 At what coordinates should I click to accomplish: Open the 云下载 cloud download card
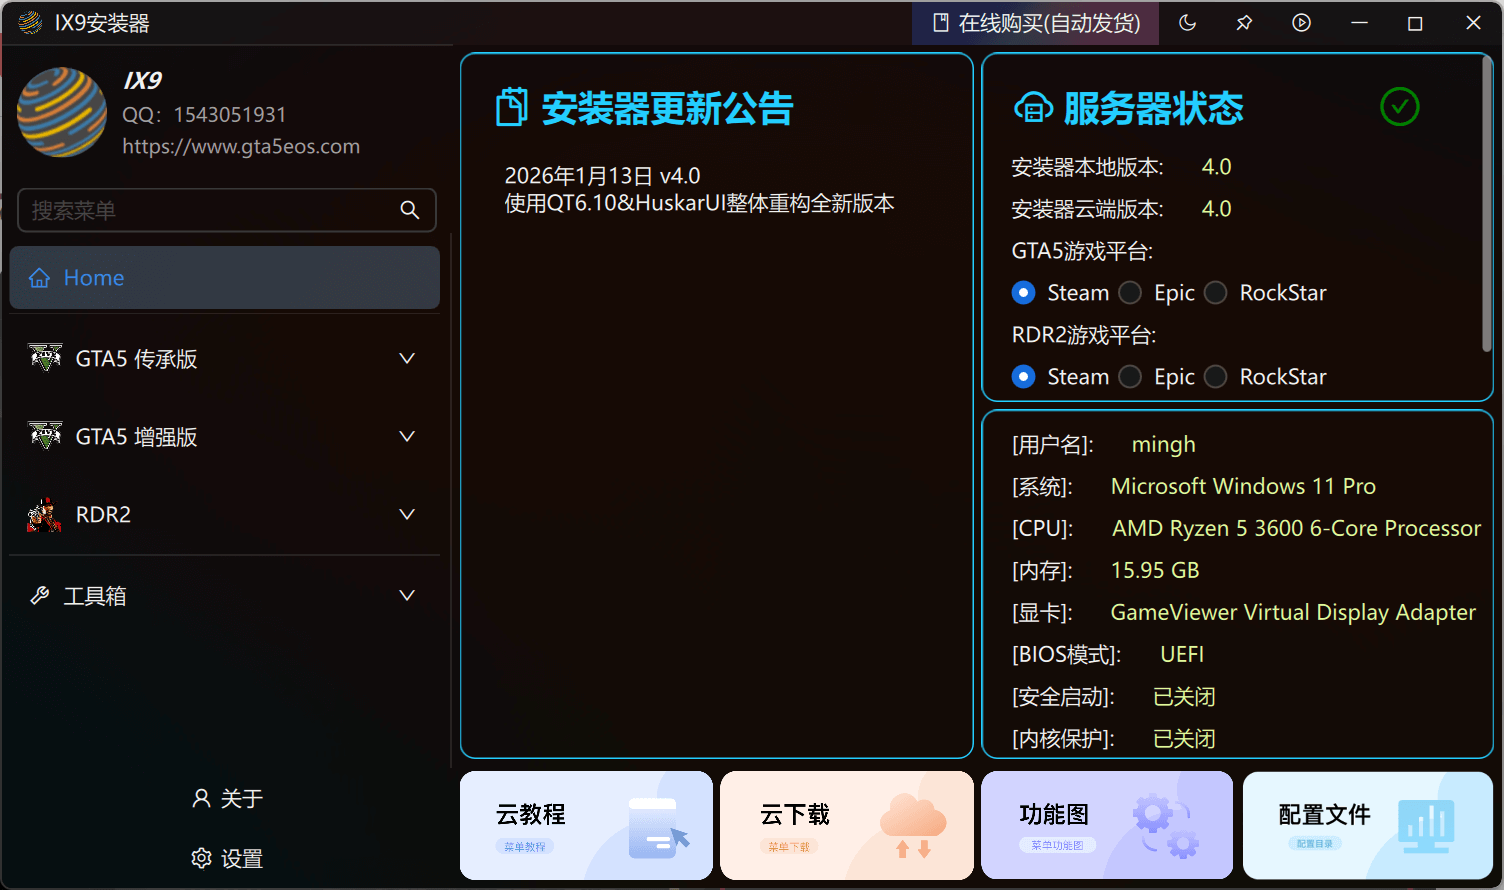pos(846,825)
